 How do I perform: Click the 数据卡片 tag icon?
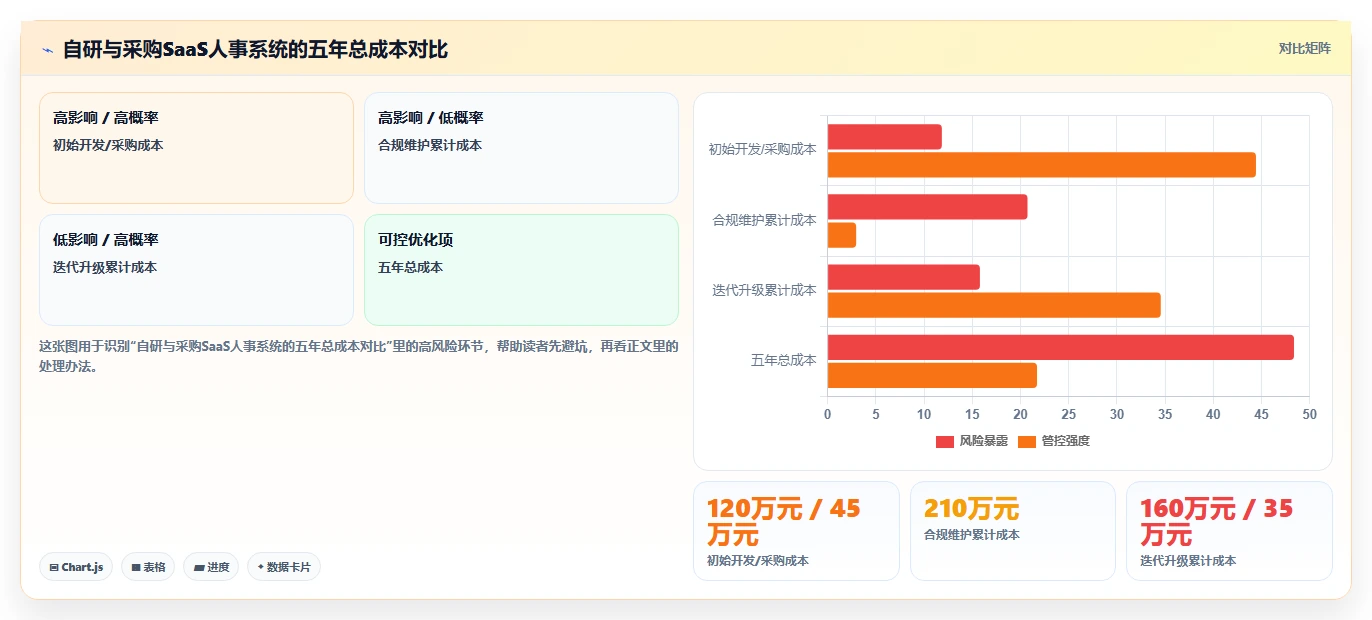(261, 567)
